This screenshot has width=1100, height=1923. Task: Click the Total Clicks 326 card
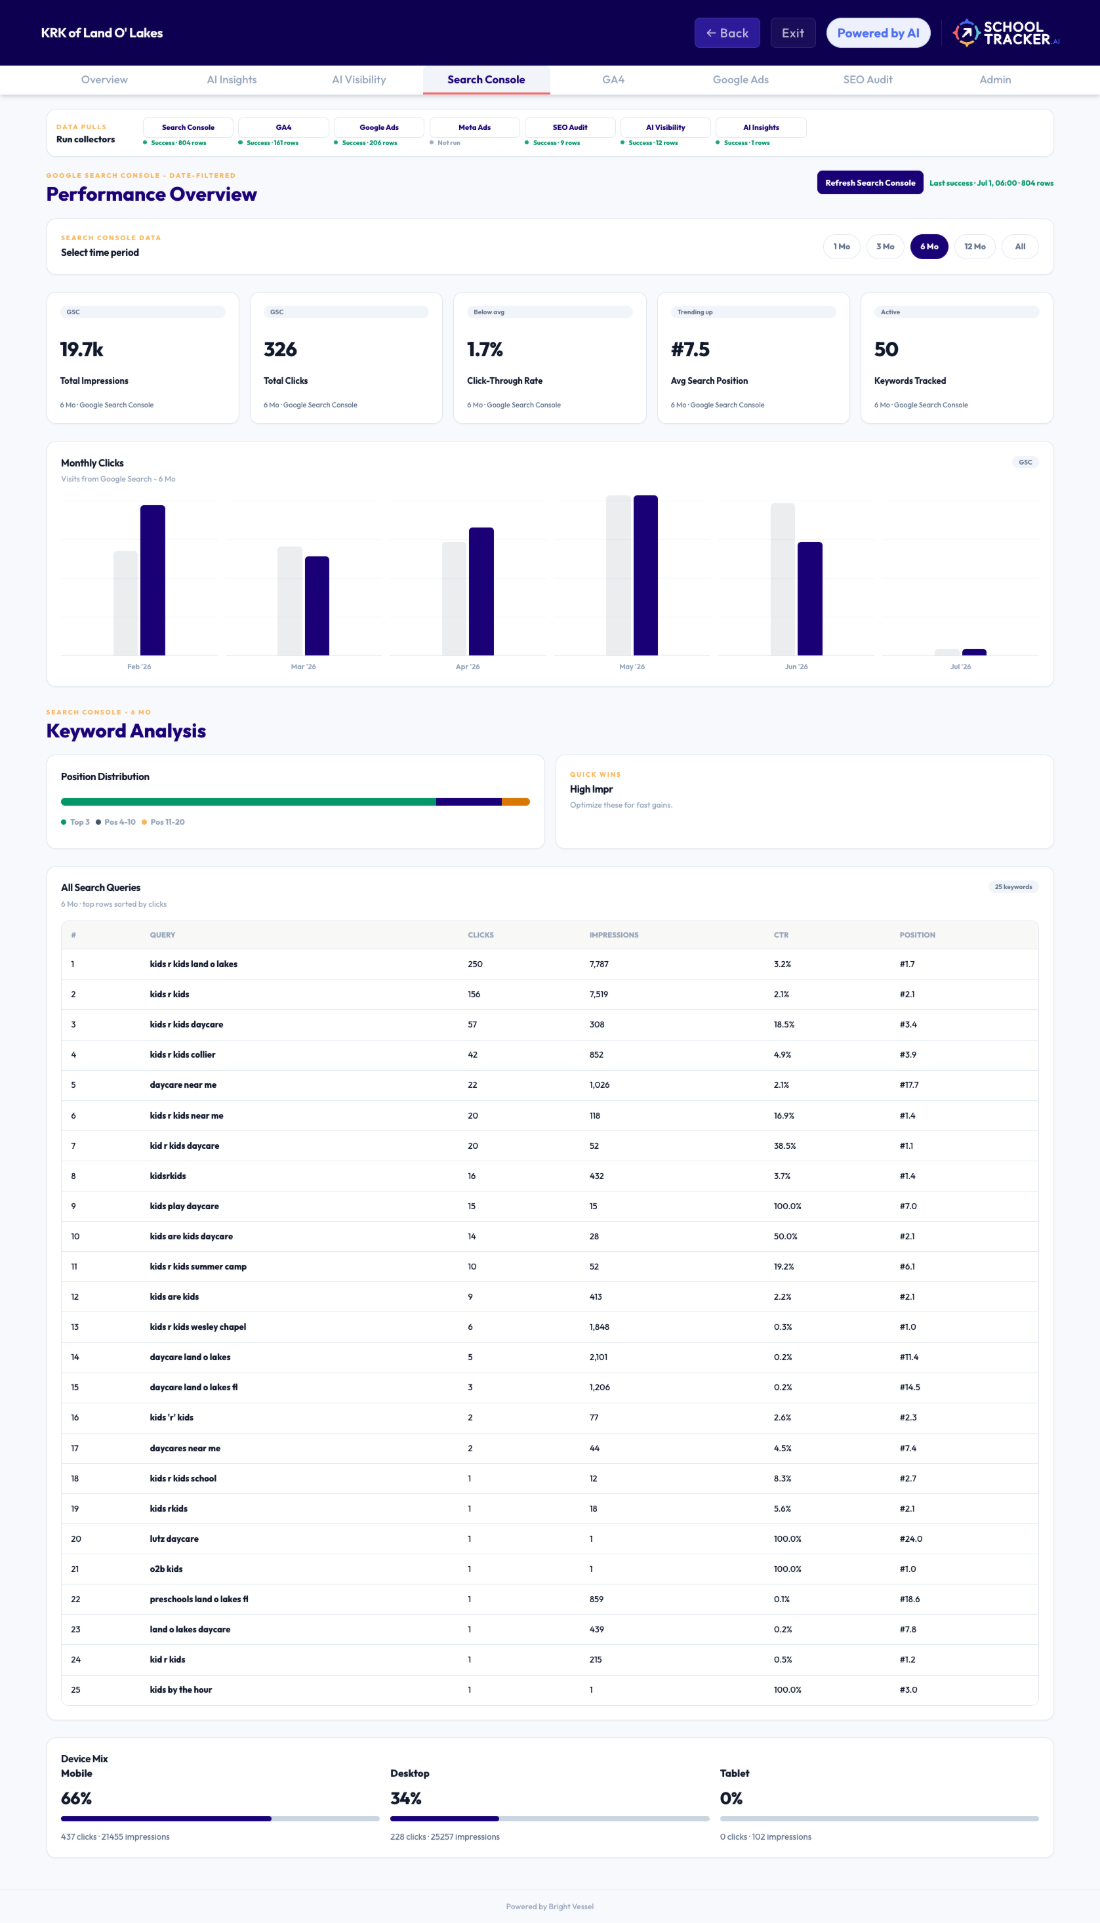coord(346,358)
